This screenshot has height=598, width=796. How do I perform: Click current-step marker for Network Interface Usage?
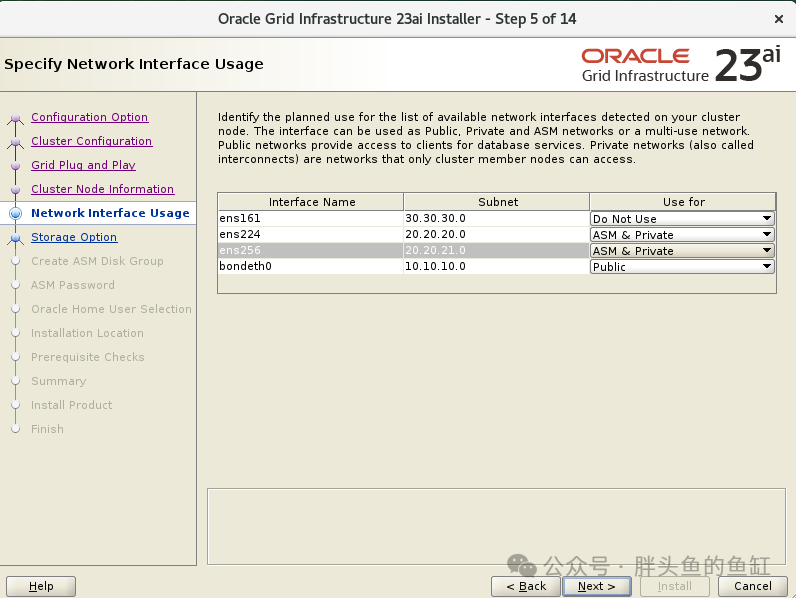pos(16,213)
